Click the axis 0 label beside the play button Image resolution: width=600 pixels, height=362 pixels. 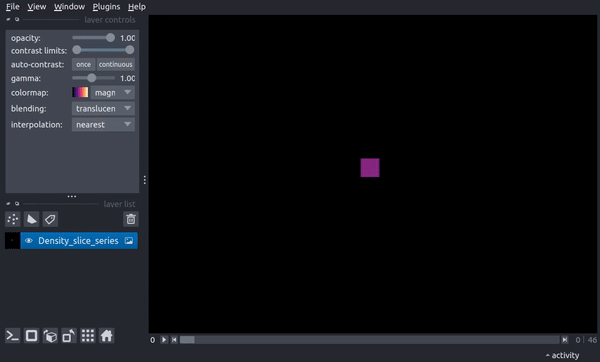pyautogui.click(x=152, y=340)
